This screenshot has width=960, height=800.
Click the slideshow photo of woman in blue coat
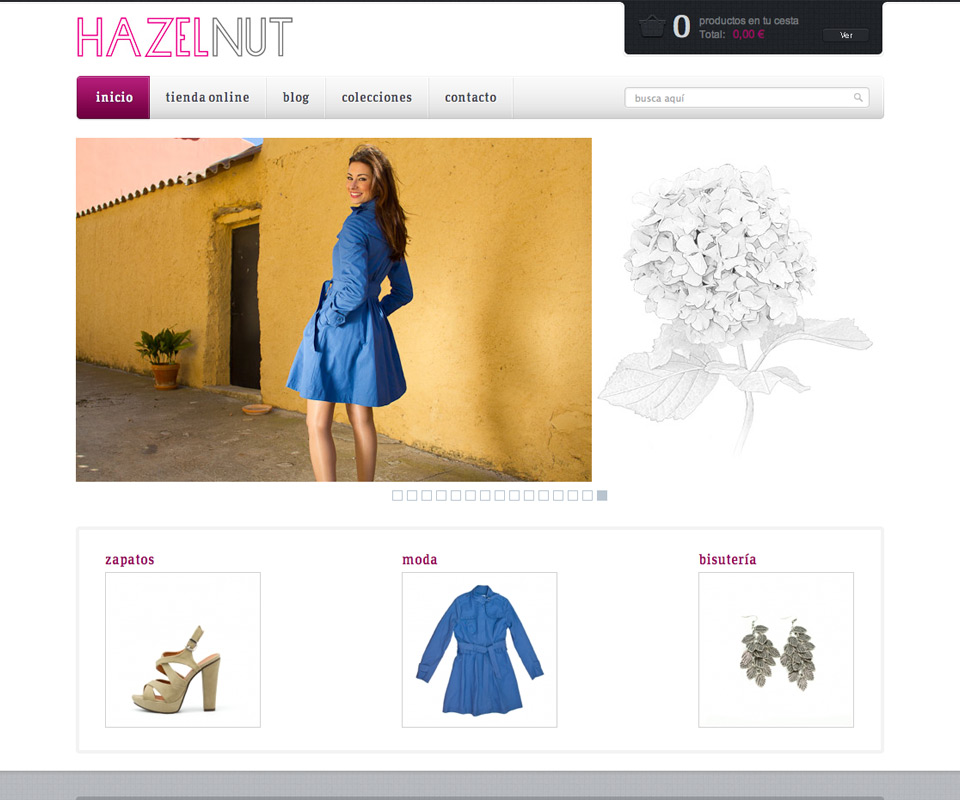[334, 310]
